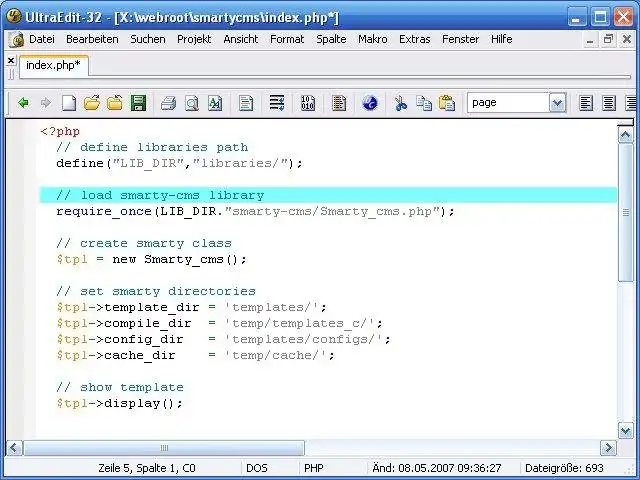The height and width of the screenshot is (480, 640).
Task: Click the '<?php' opening tag line
Action: point(60,131)
